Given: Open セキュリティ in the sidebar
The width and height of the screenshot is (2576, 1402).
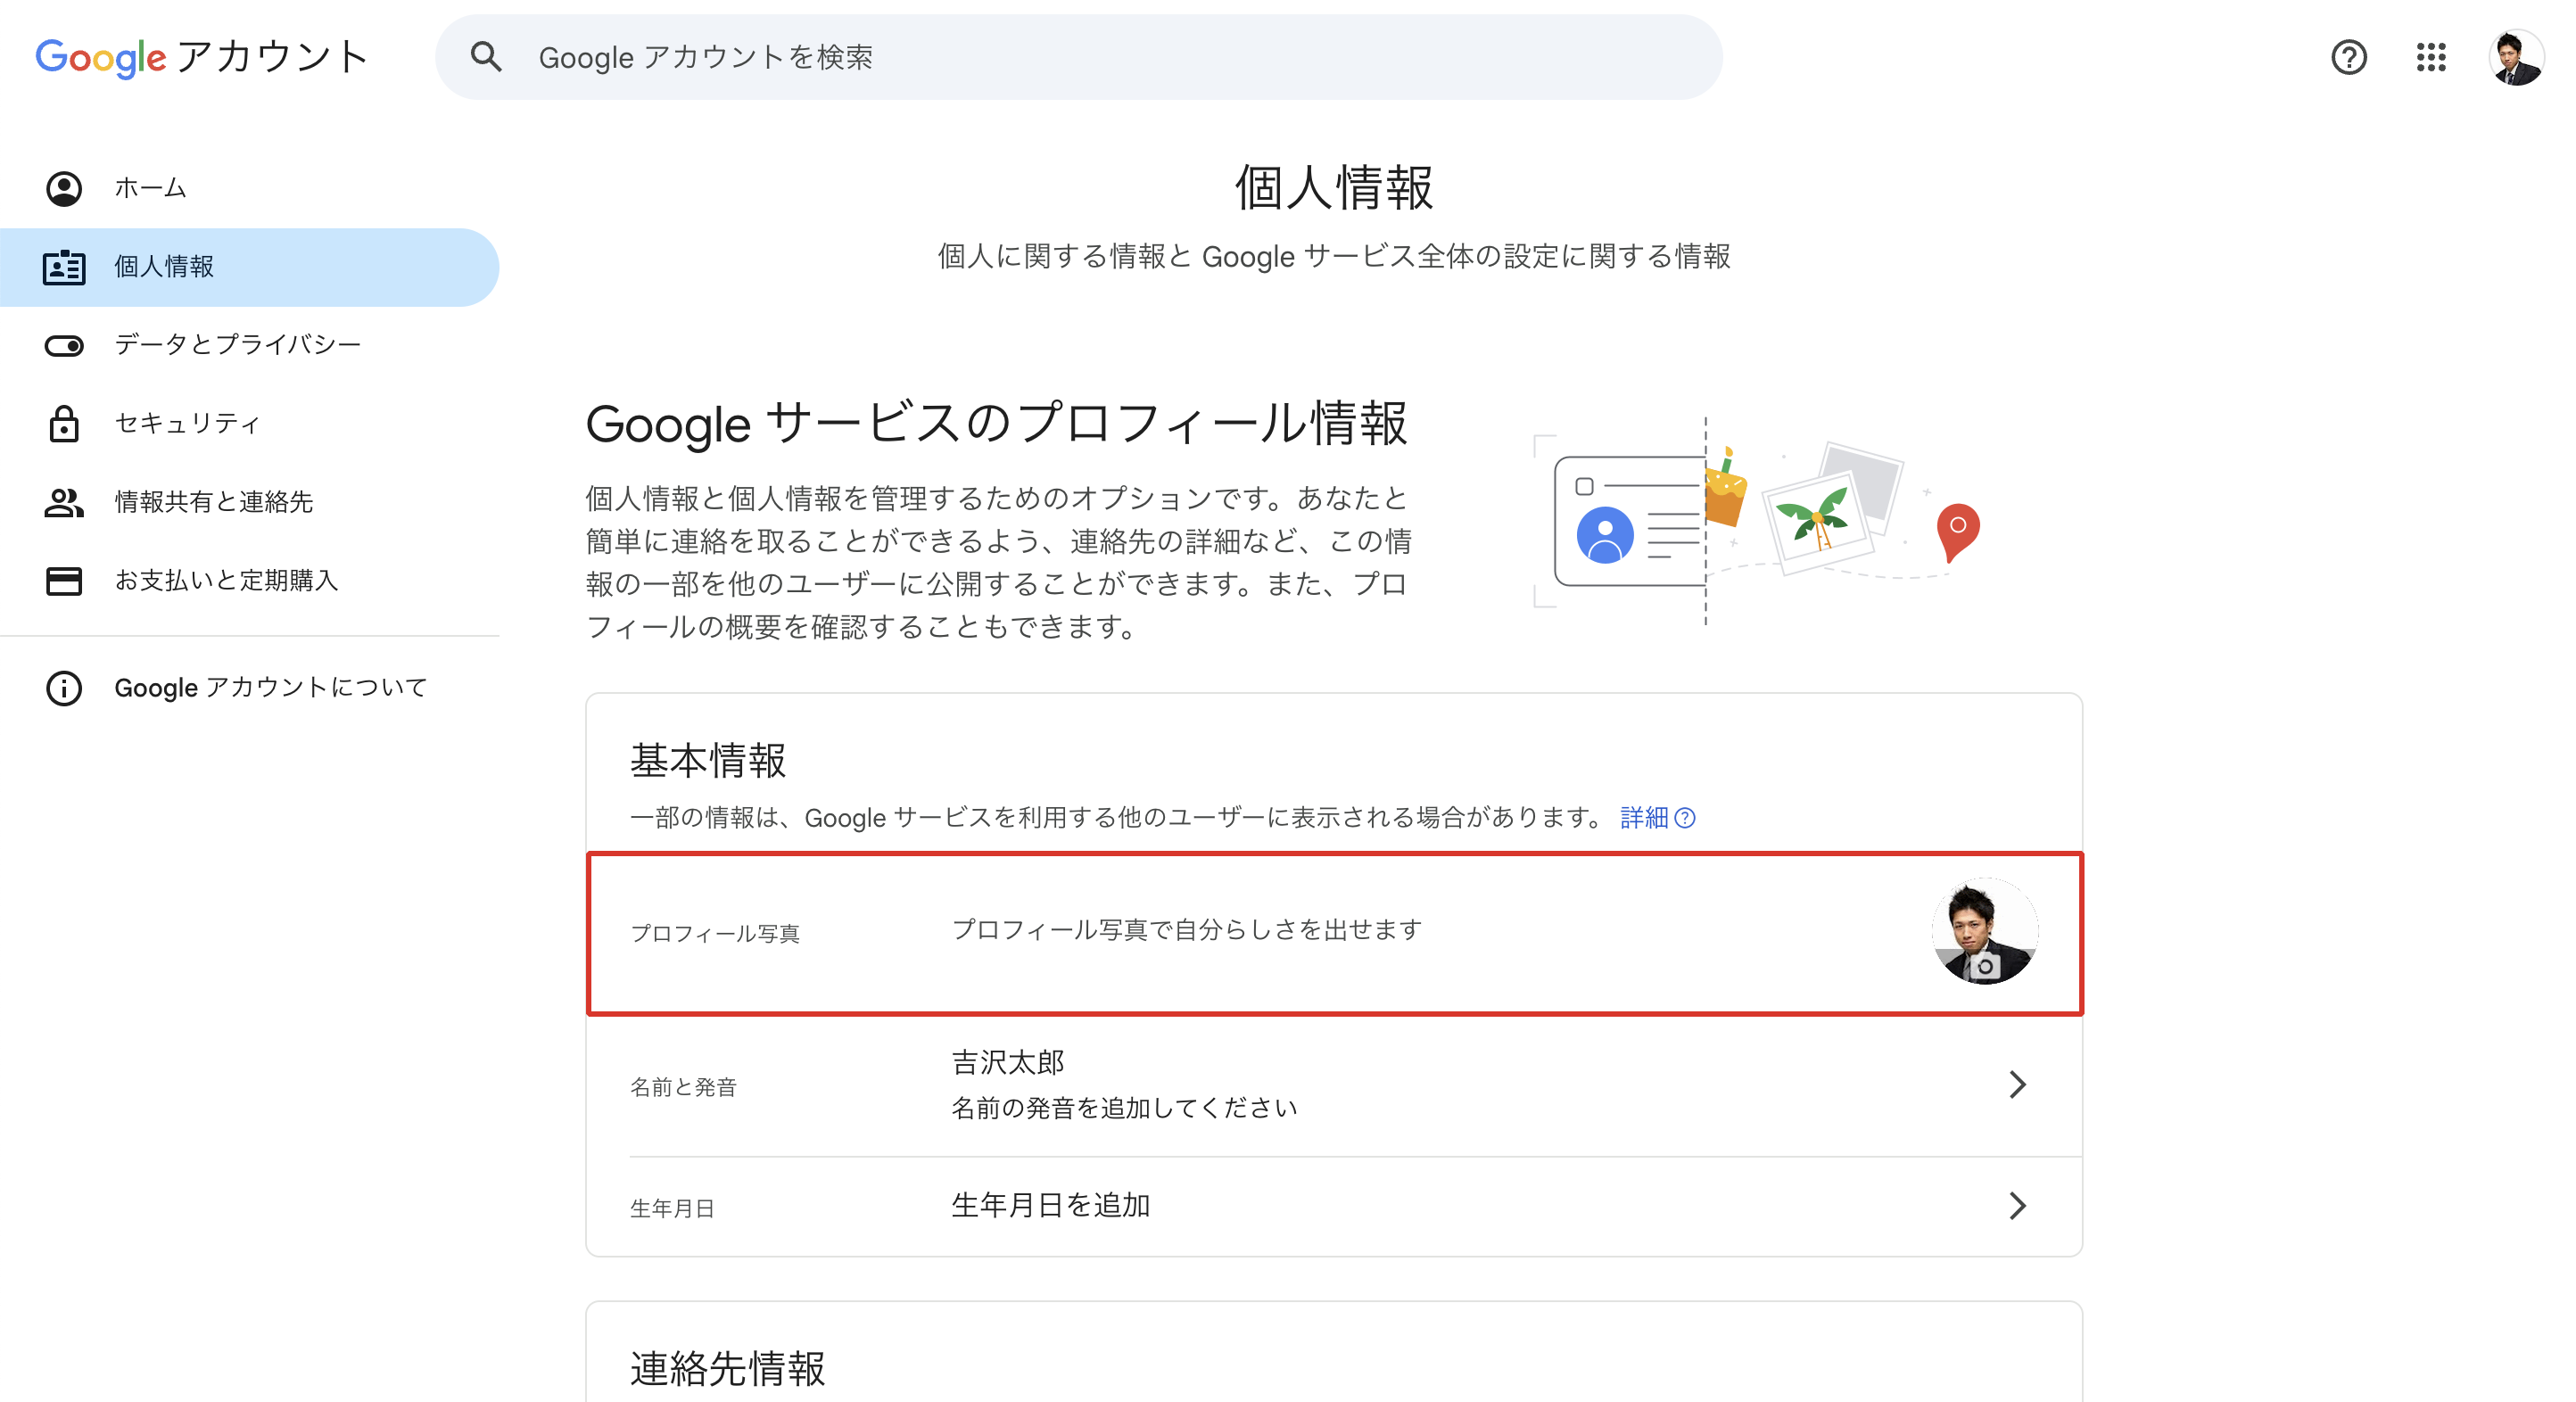Looking at the screenshot, I should [249, 423].
